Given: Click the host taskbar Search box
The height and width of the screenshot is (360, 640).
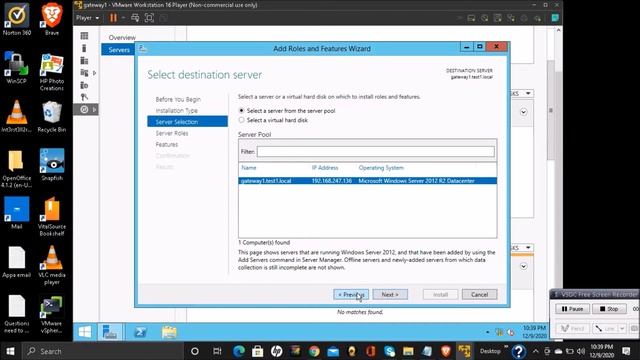Looking at the screenshot, I should [x=102, y=351].
